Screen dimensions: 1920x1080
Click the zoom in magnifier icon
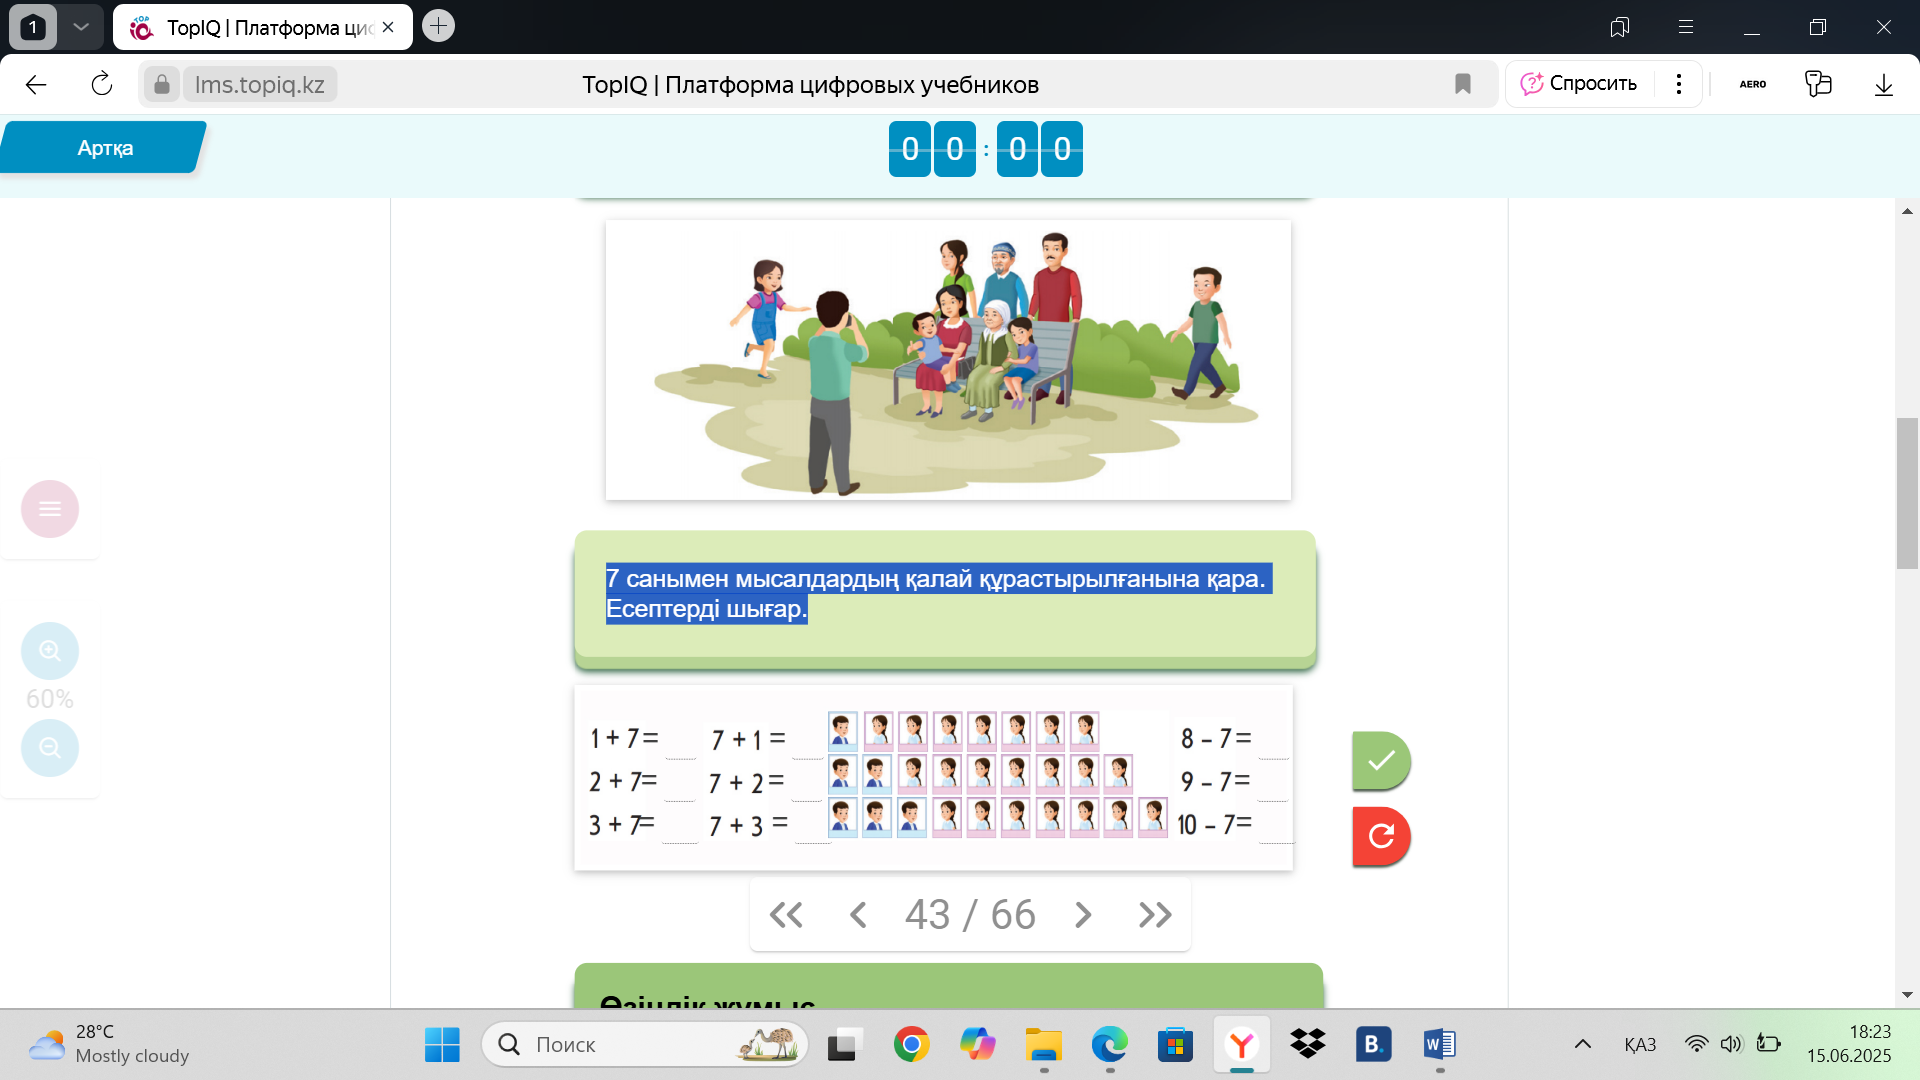(x=50, y=651)
